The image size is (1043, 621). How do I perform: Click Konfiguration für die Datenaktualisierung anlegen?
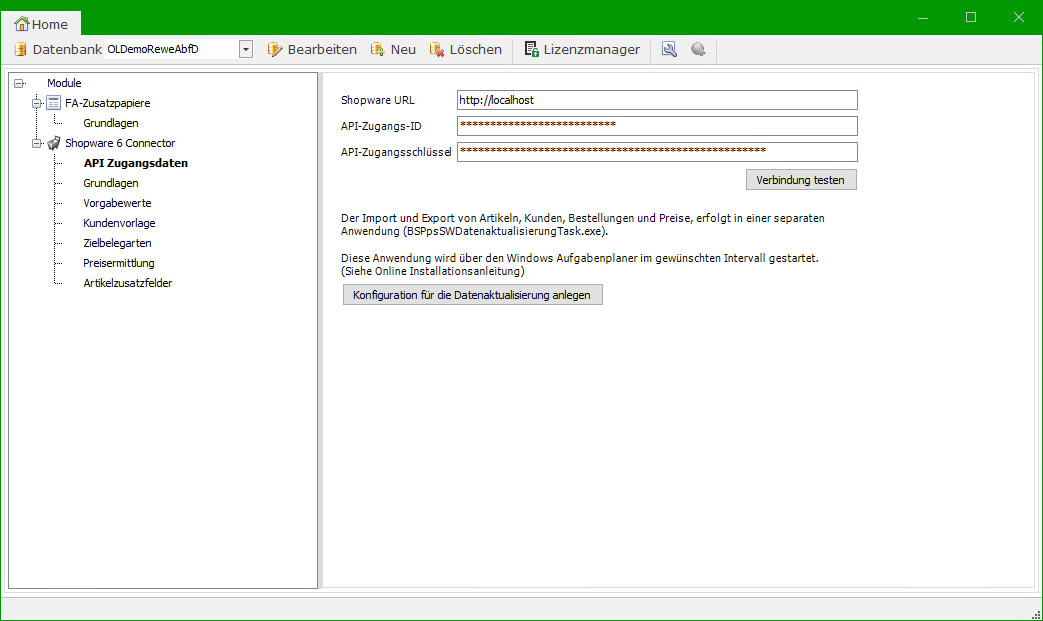pos(472,295)
